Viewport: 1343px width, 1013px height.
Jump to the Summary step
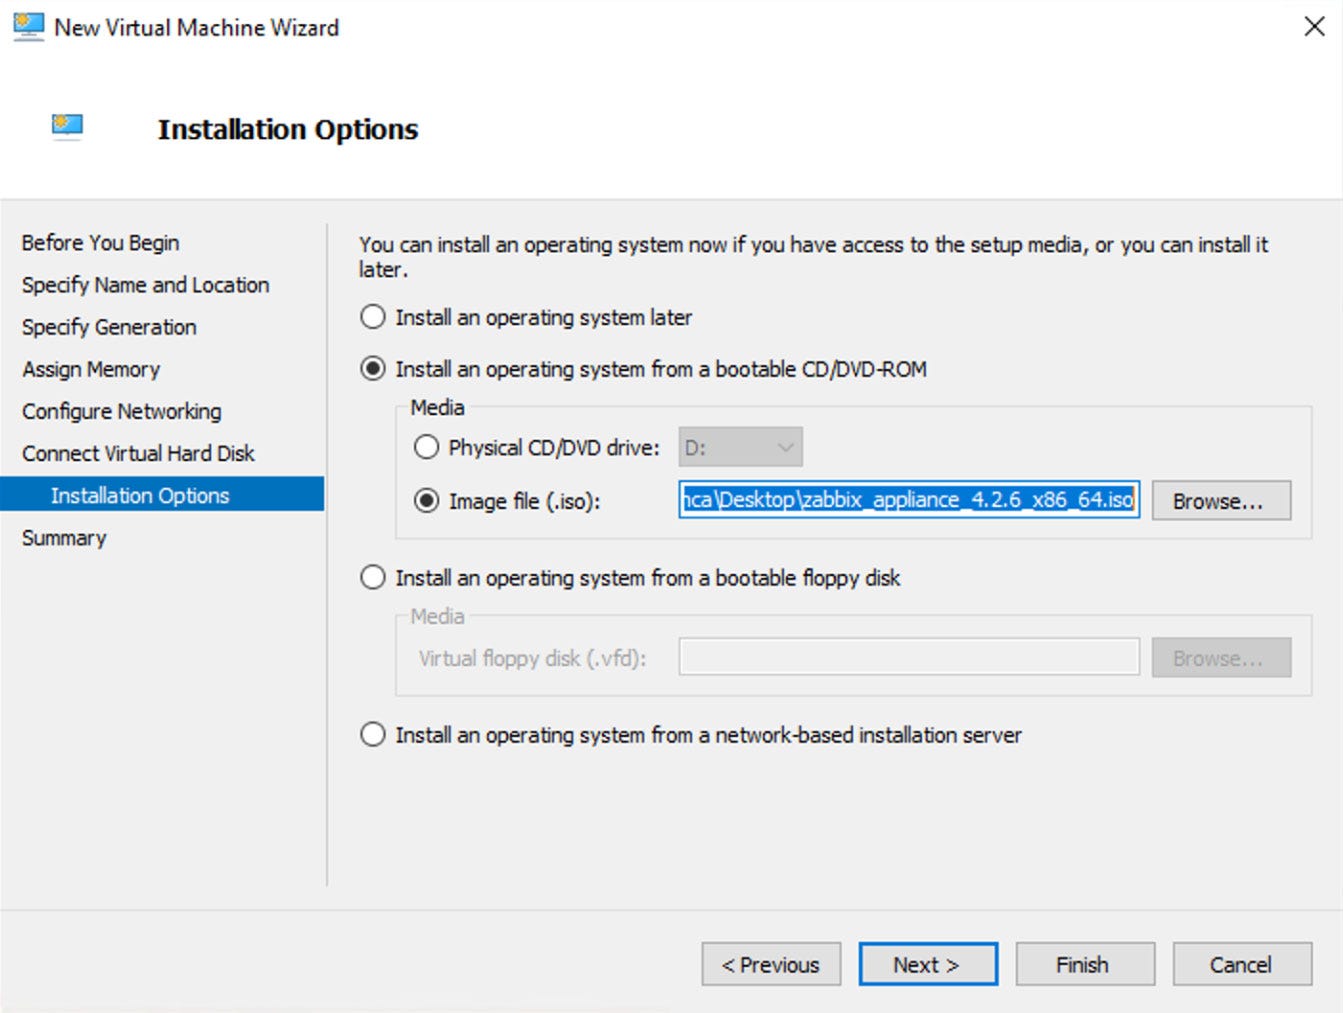[x=64, y=538]
